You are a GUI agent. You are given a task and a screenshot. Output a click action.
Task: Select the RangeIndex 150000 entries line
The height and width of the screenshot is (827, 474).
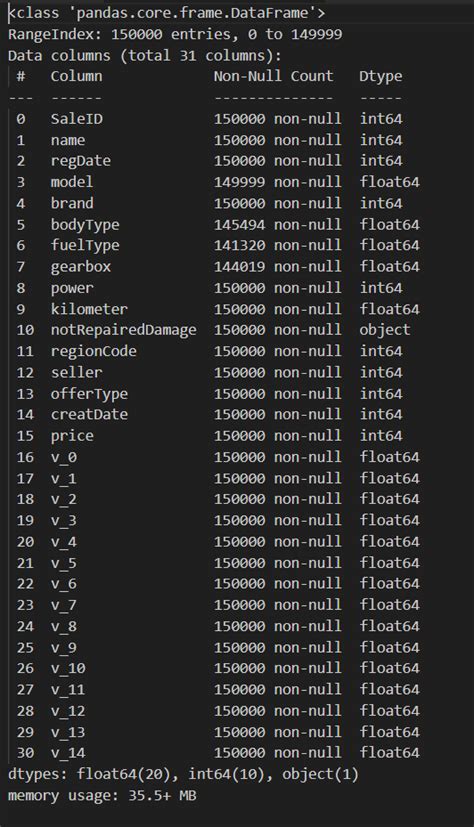click(175, 34)
